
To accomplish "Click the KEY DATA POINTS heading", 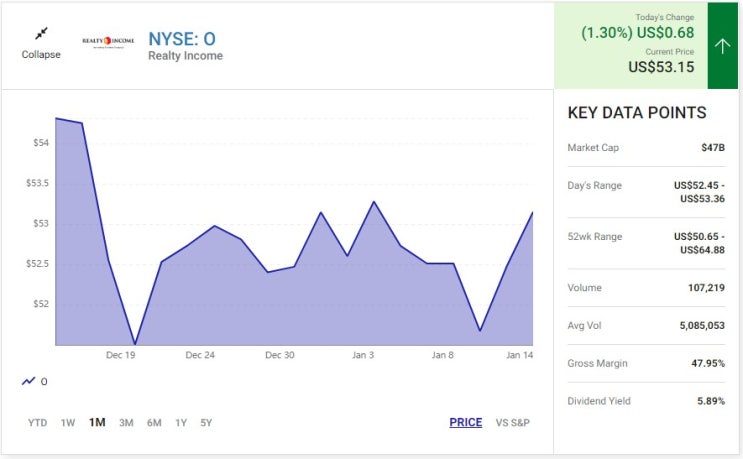I will click(637, 113).
